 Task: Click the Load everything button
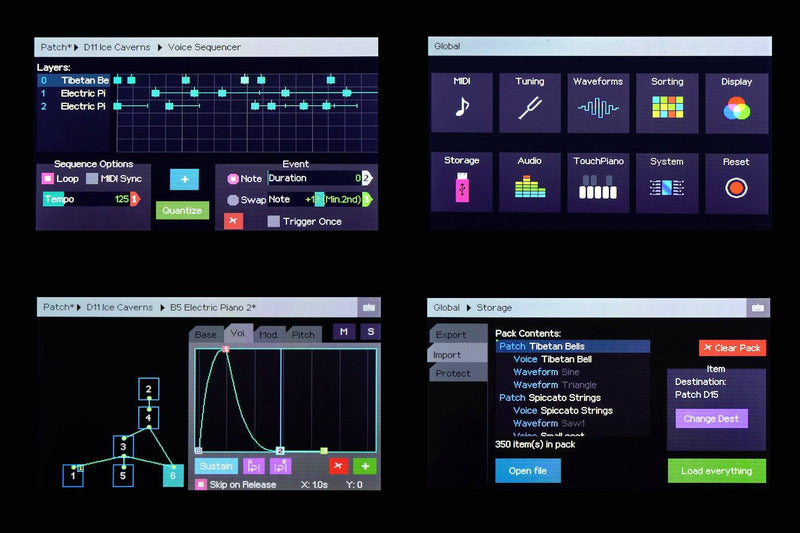pyautogui.click(x=716, y=471)
